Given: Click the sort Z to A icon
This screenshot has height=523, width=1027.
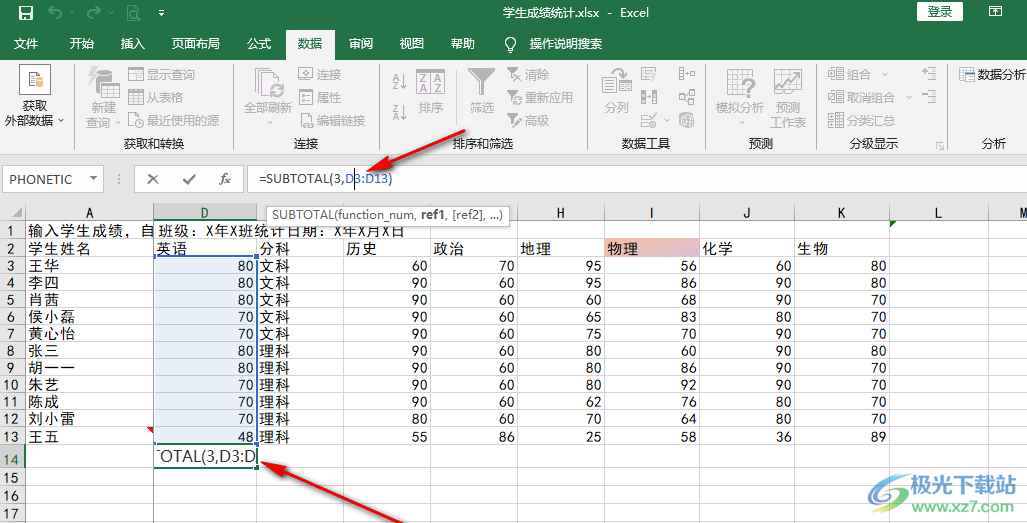Looking at the screenshot, I should pos(399,112).
